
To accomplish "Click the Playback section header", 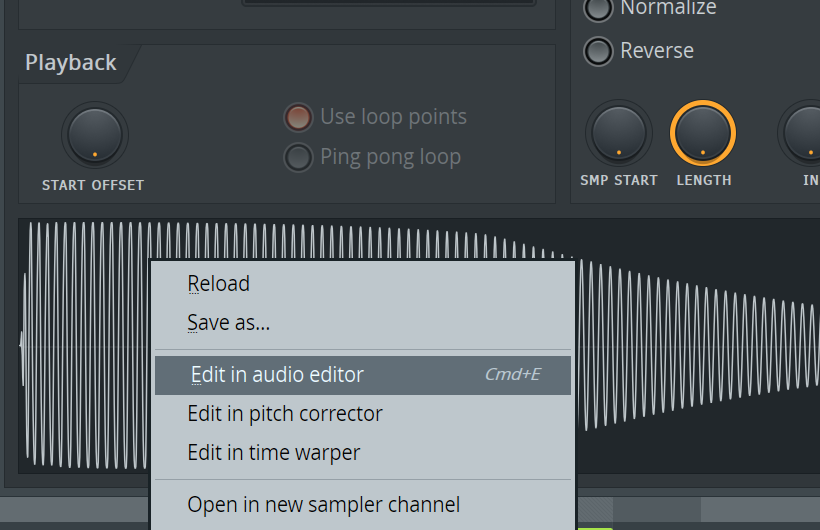I will pos(71,63).
